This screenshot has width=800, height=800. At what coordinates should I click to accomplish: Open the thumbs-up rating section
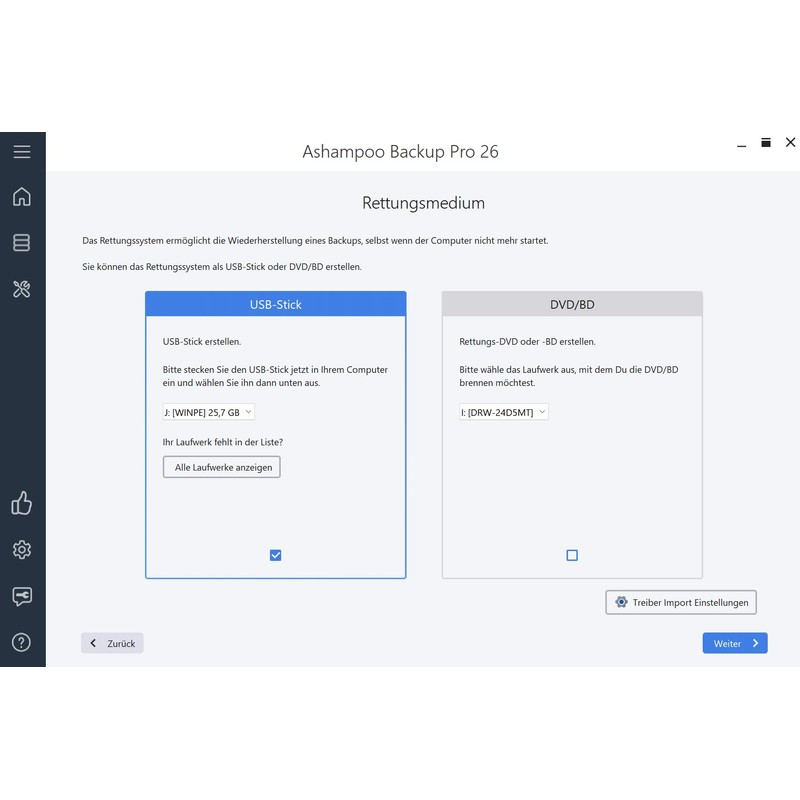point(22,504)
